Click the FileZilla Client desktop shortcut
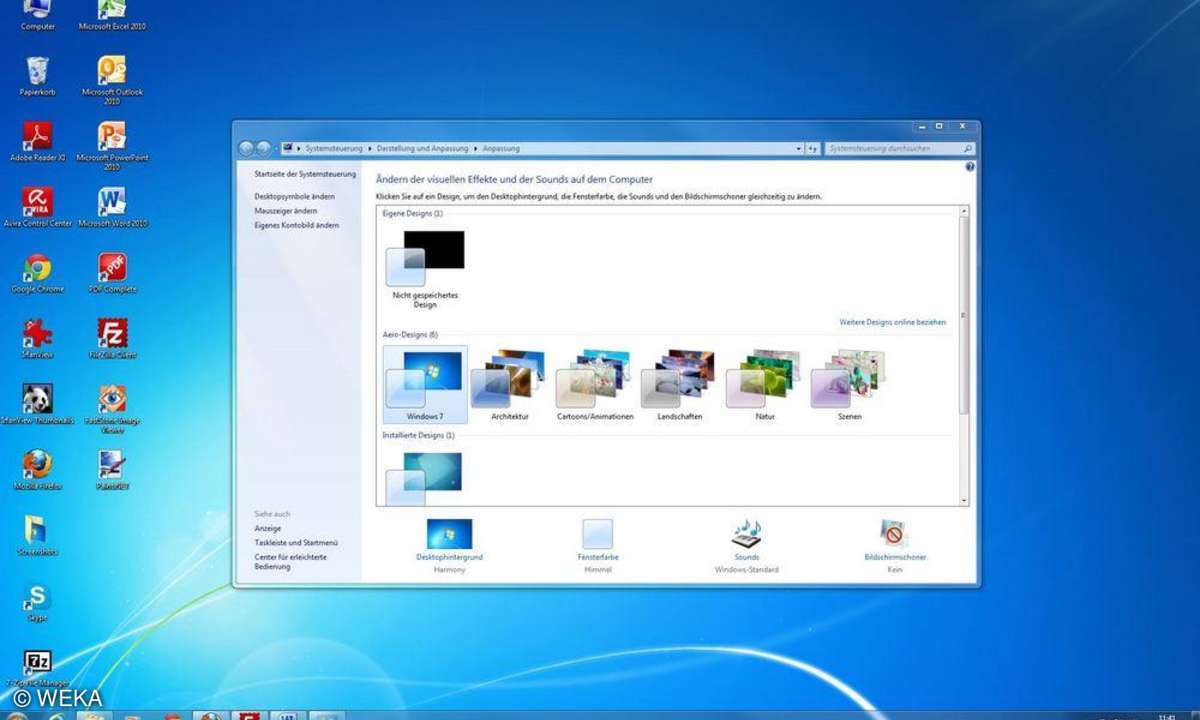Viewport: 1200px width, 720px height. 112,339
